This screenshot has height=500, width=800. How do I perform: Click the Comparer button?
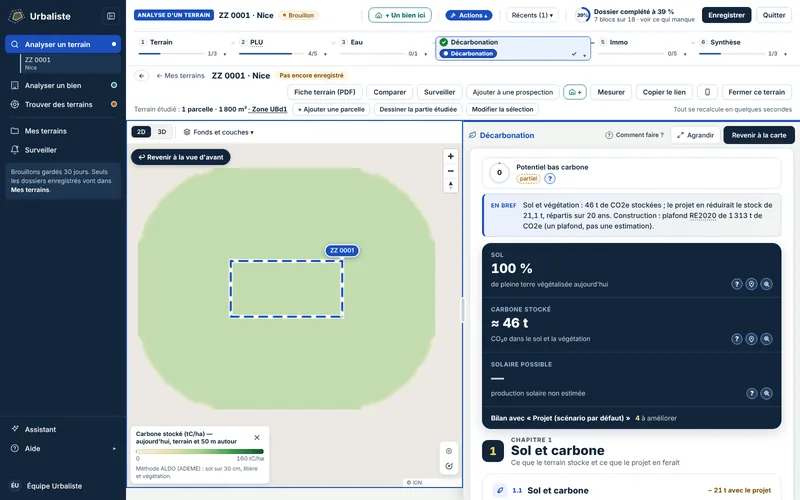pyautogui.click(x=390, y=92)
